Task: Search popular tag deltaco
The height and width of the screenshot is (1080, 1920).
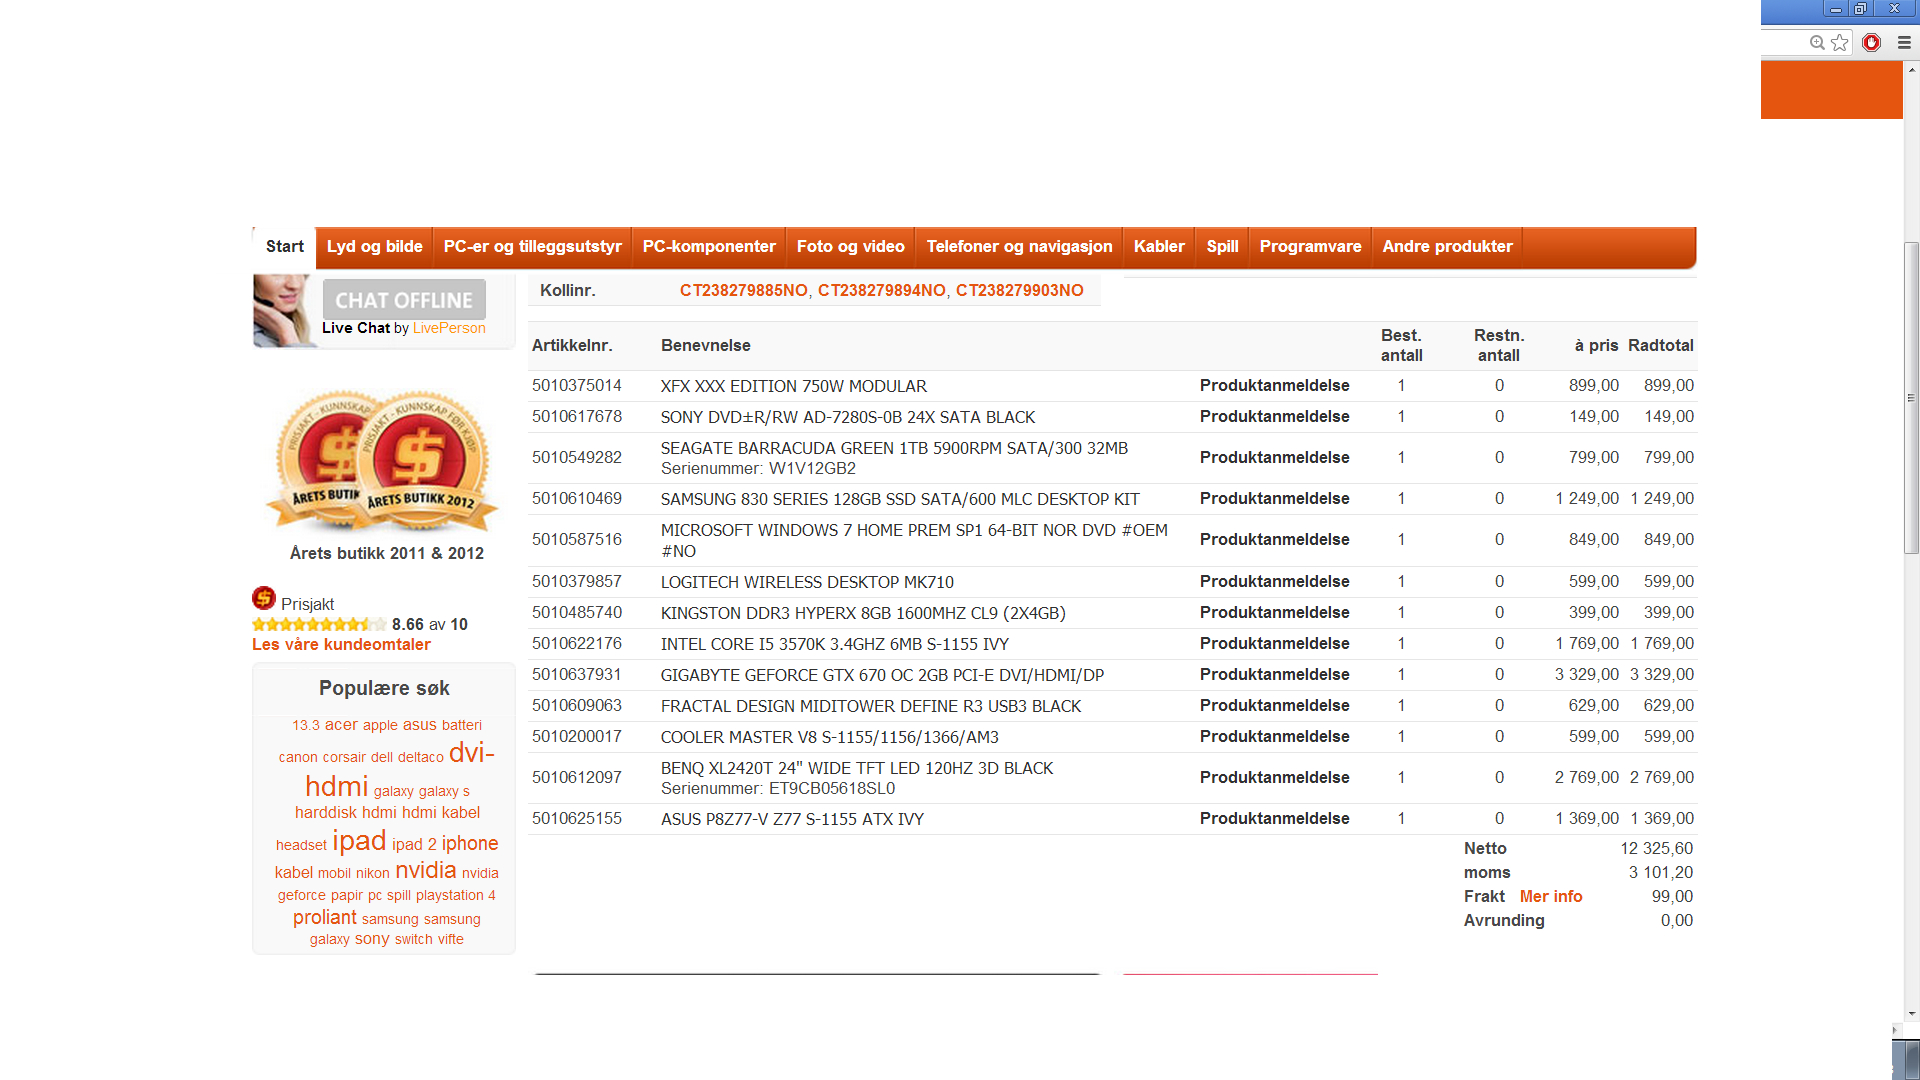Action: pyautogui.click(x=421, y=757)
